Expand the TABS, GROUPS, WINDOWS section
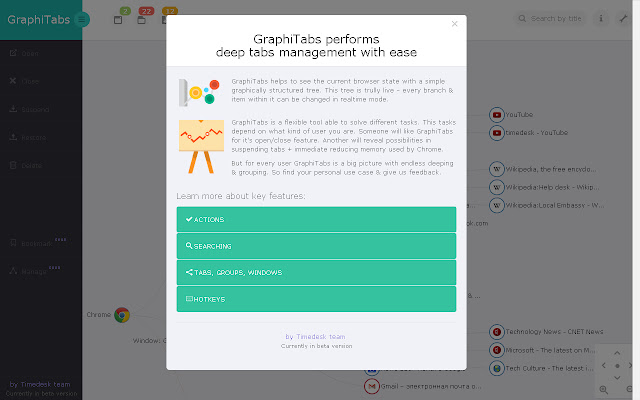 316,272
